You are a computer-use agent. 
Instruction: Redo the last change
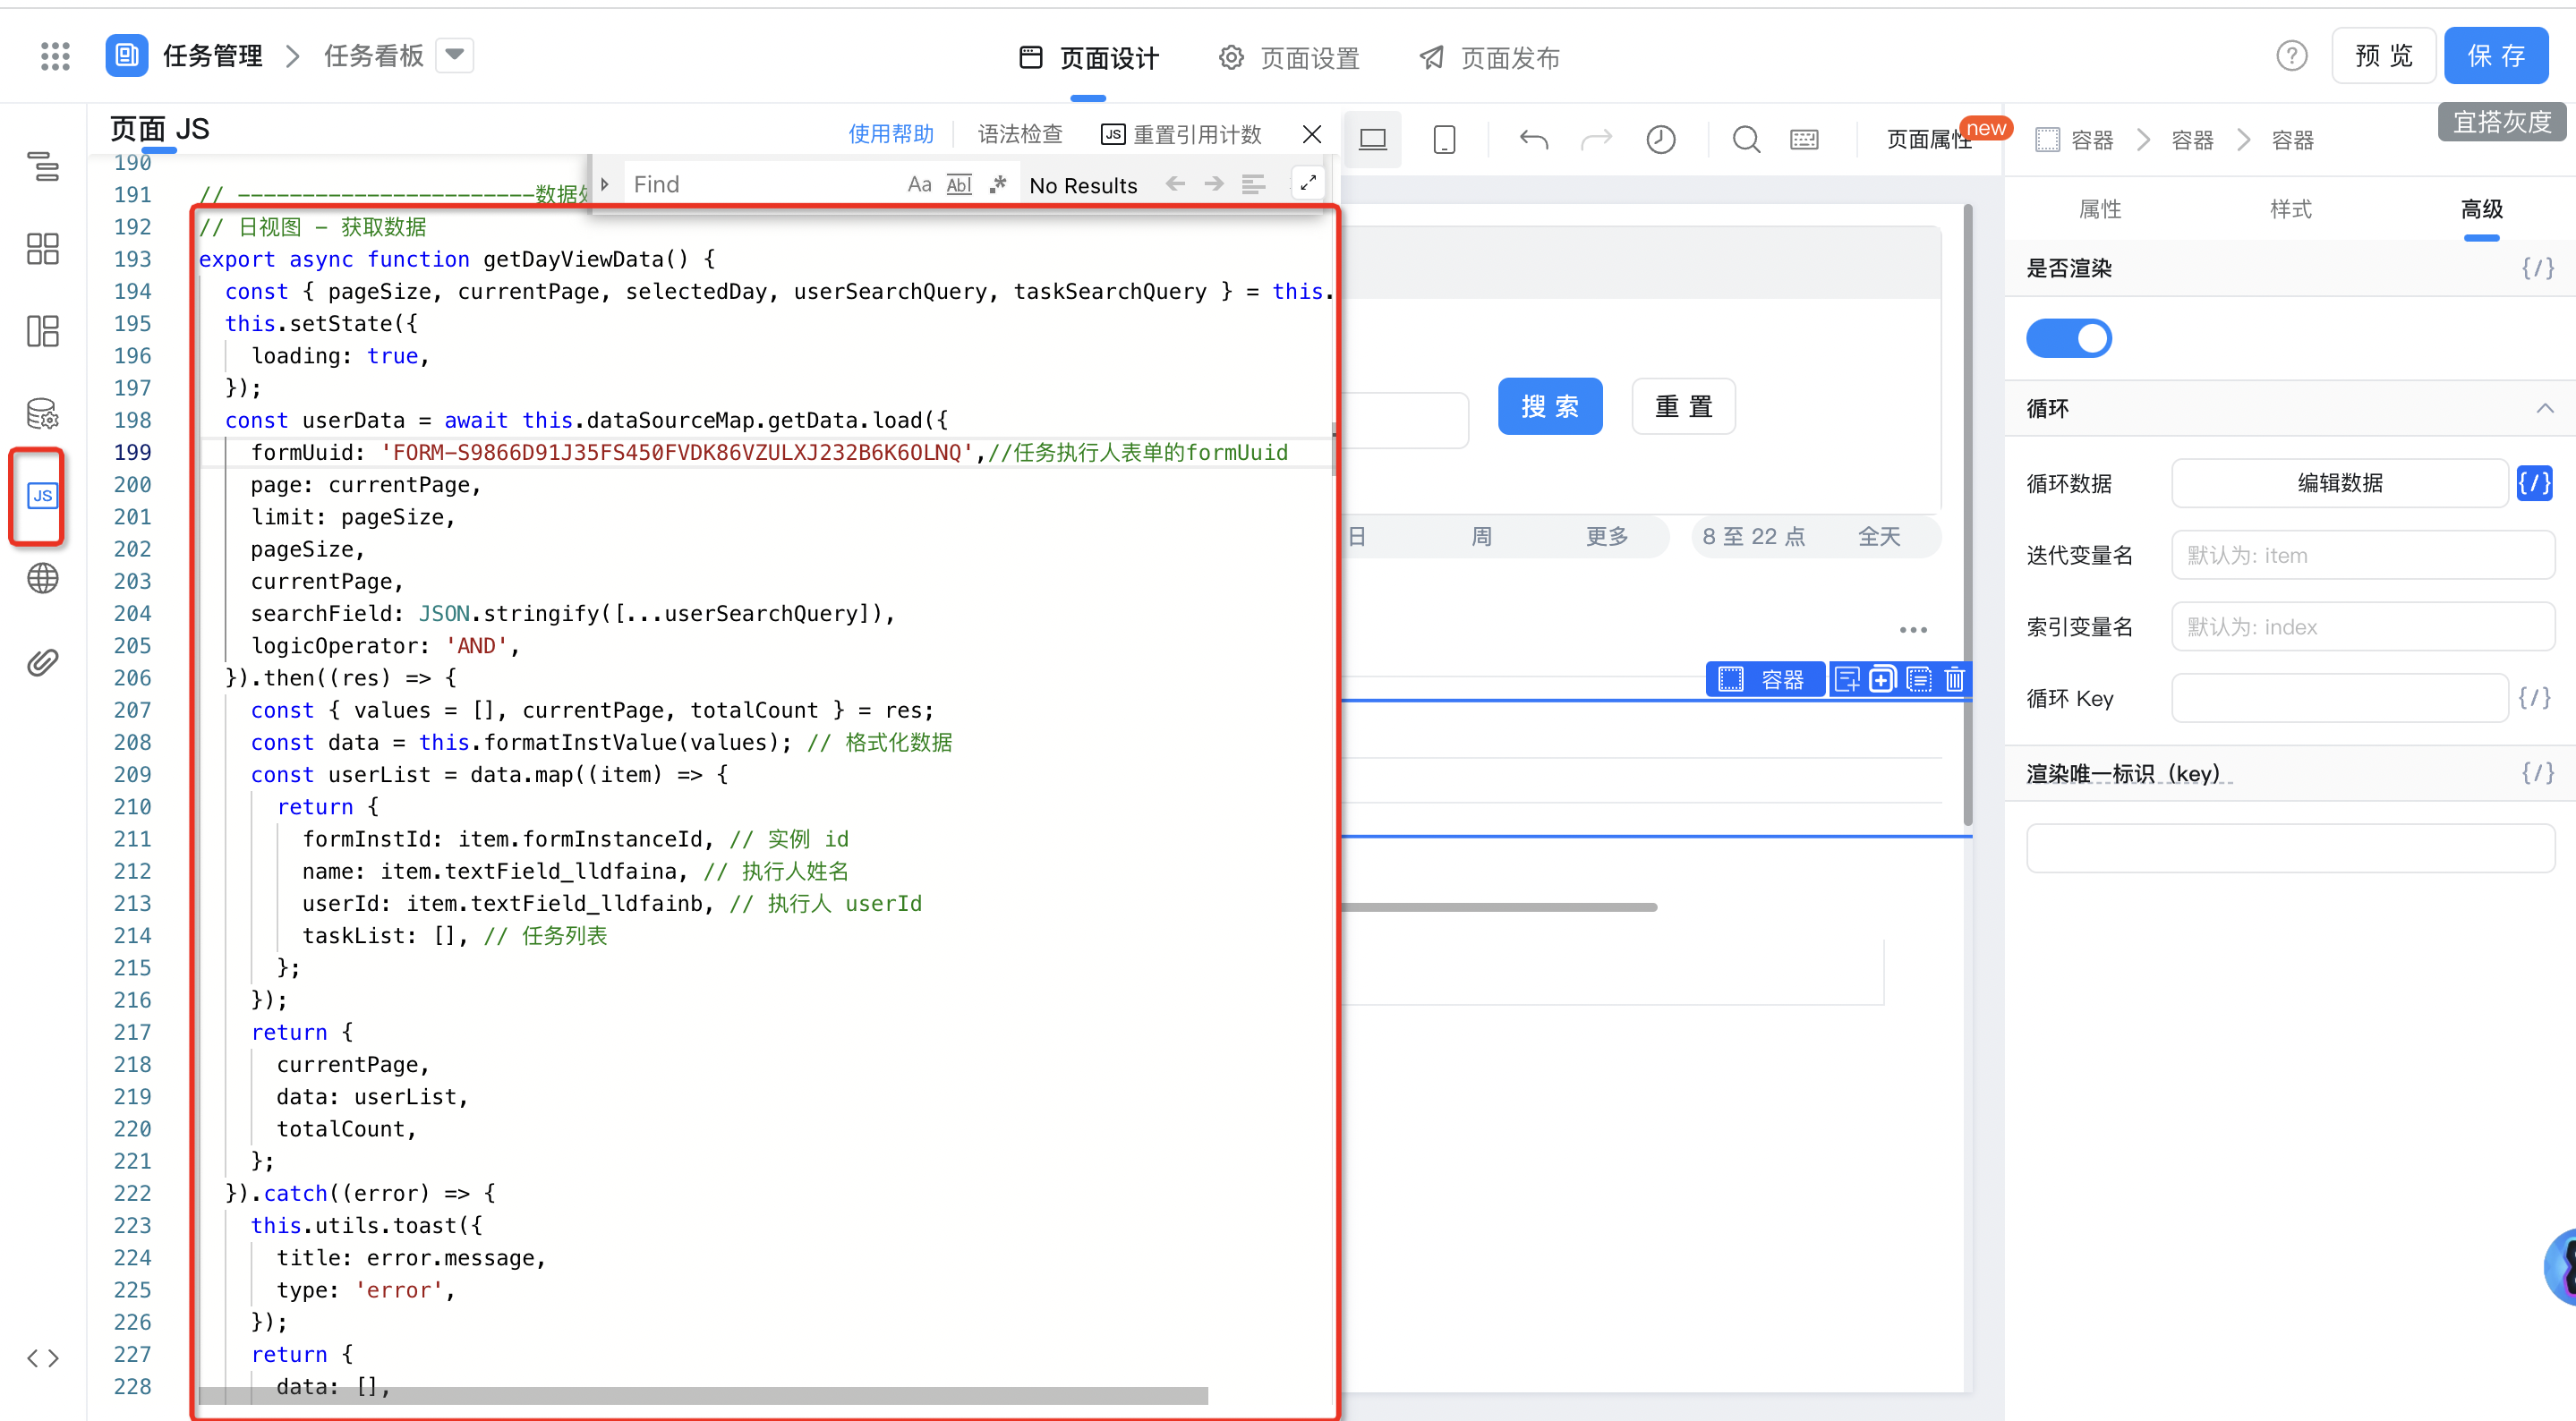(x=1597, y=139)
